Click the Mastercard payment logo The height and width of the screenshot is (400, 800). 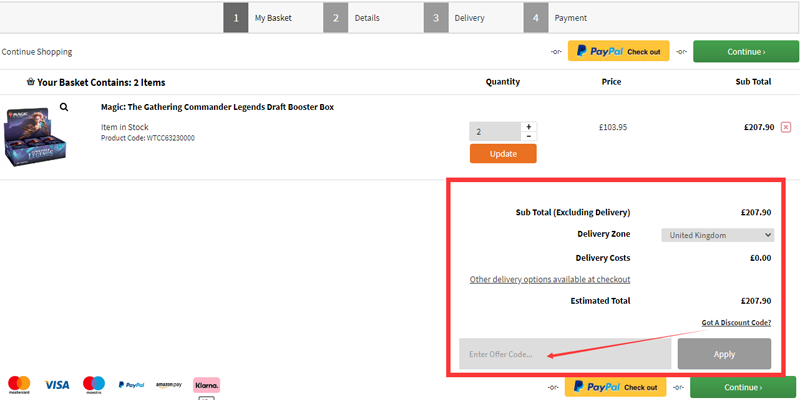(19, 385)
